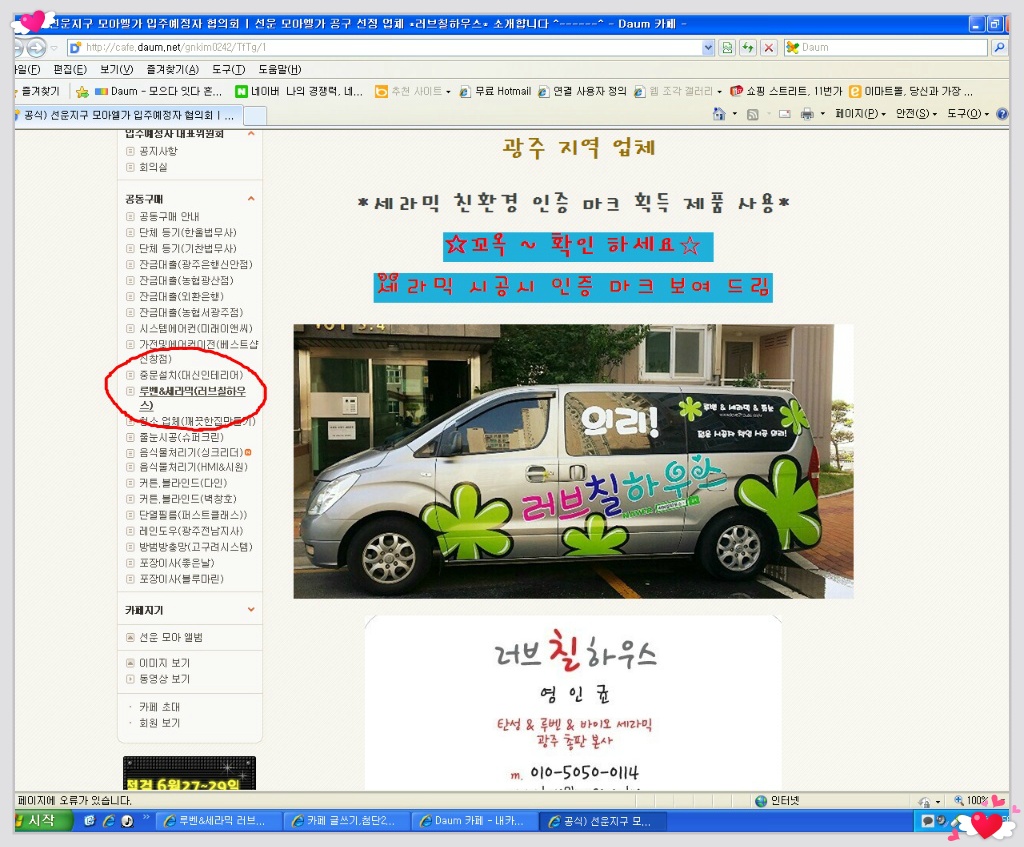Image resolution: width=1024 pixels, height=847 pixels.
Task: Switch to Daum 카페 - 내카 taskbar window
Action: (475, 821)
